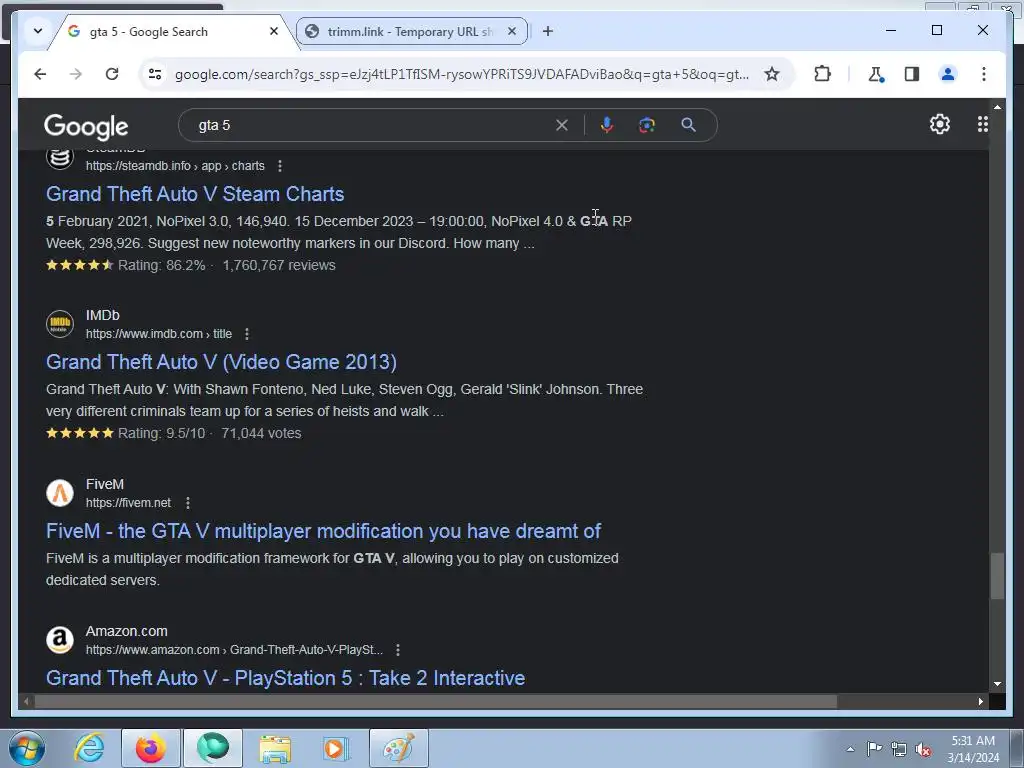Open network icon in system tray
Screen dimensions: 1024x768
899,749
